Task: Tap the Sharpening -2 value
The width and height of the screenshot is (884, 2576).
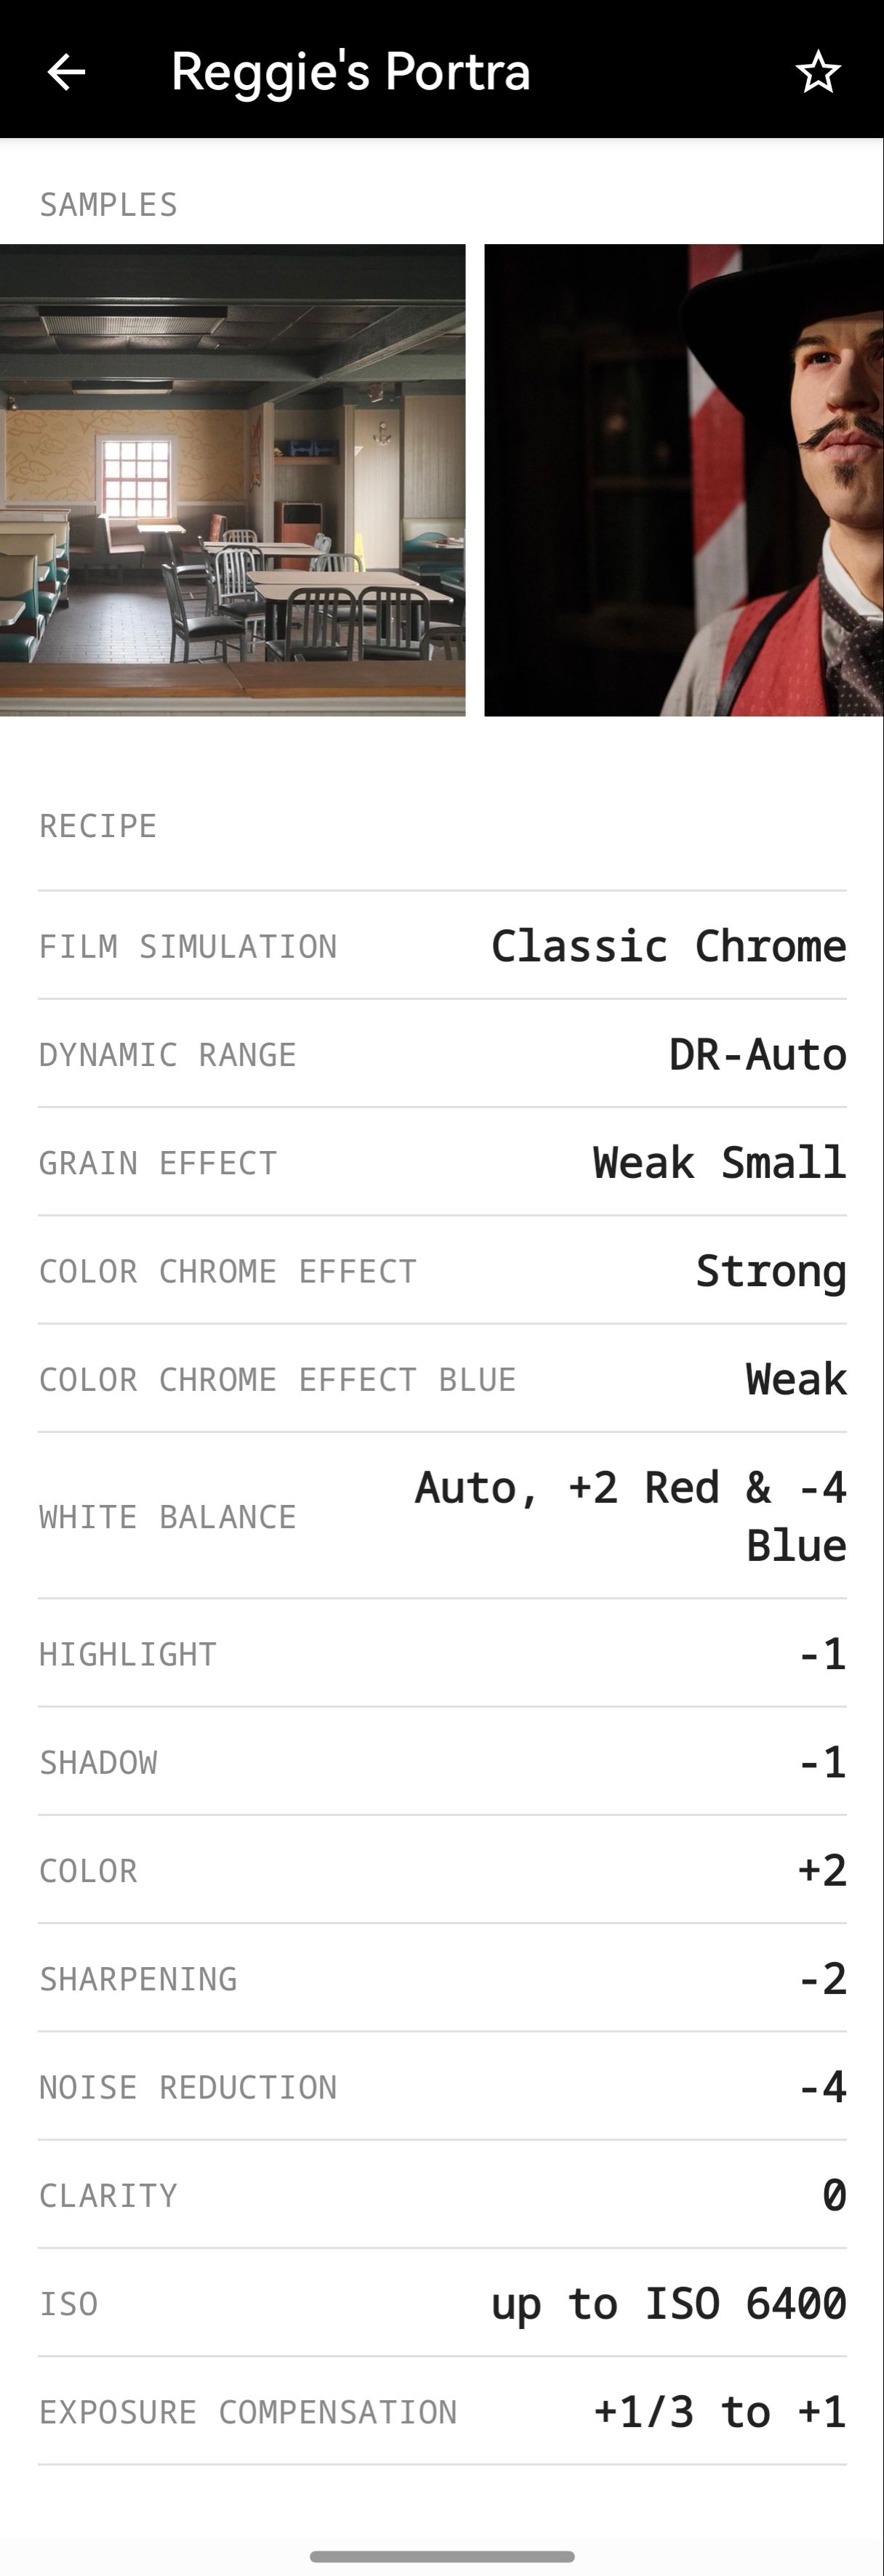Action: coord(822,1979)
